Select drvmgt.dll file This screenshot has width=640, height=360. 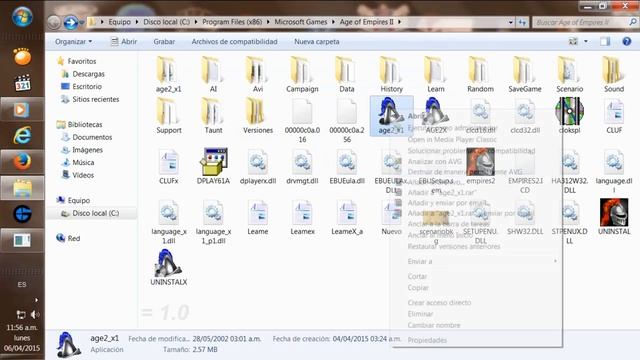click(x=302, y=167)
